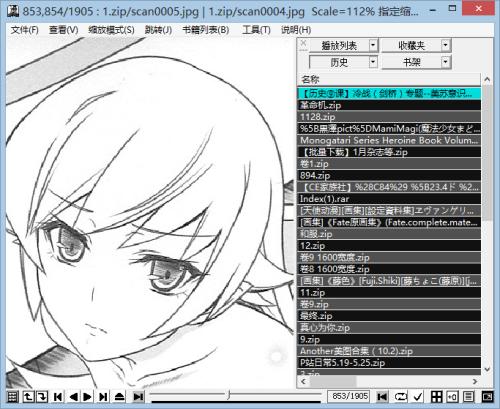
Task: Open the 说明(H) menu
Action: 296,30
